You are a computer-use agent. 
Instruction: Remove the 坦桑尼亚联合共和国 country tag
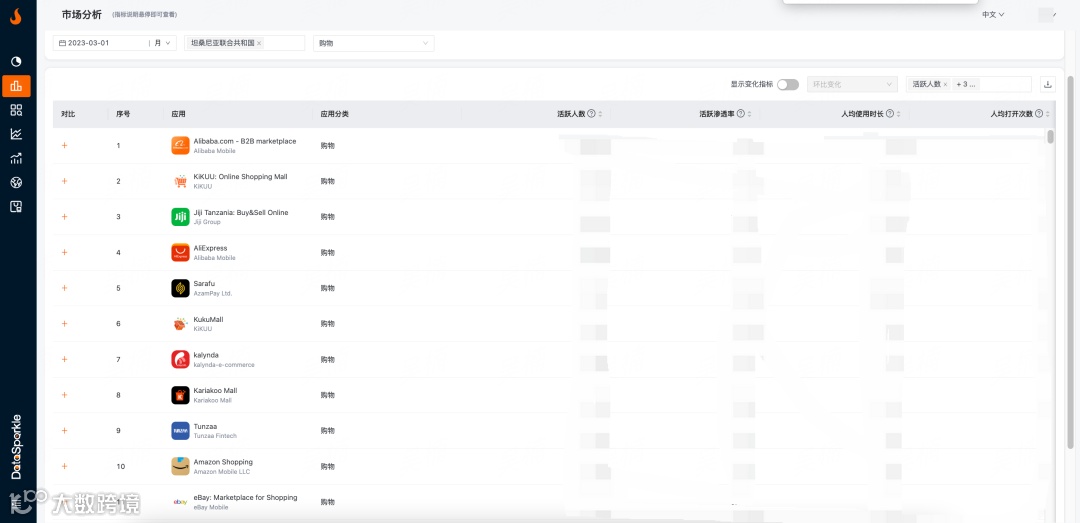(x=259, y=43)
